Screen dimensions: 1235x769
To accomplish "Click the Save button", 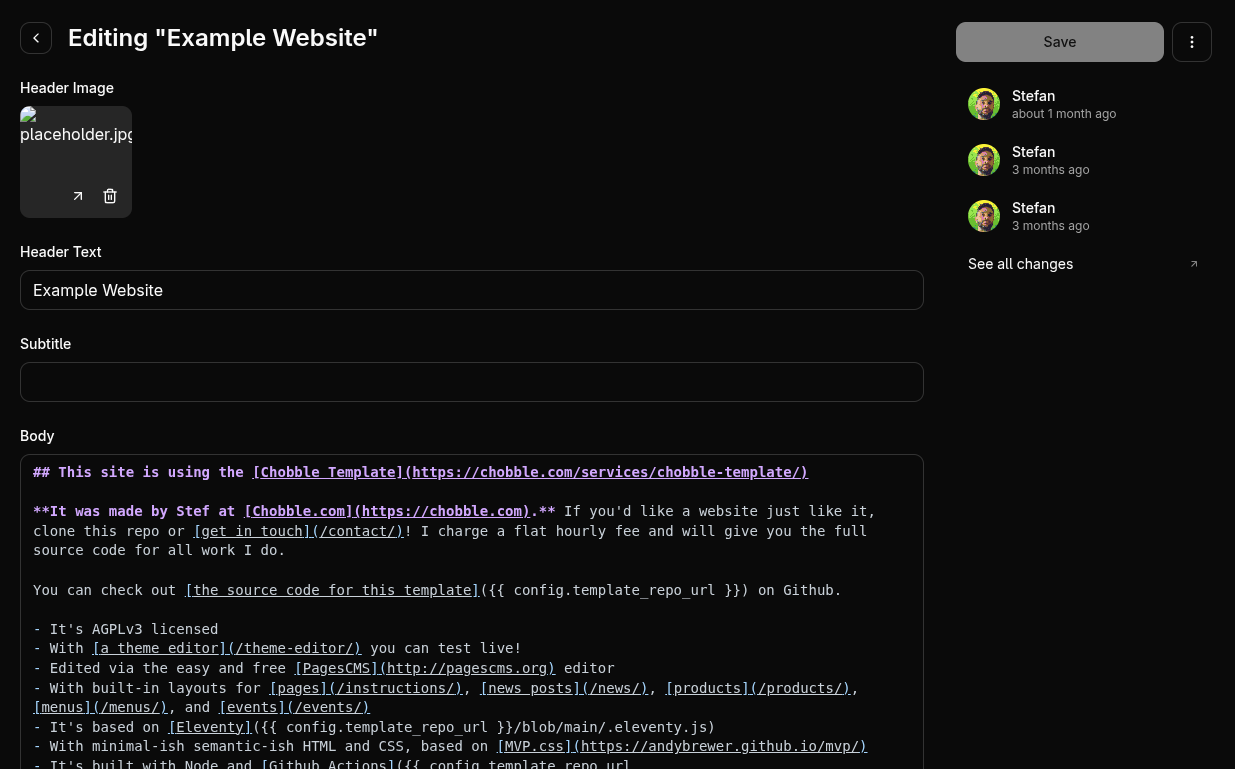I will [1059, 42].
